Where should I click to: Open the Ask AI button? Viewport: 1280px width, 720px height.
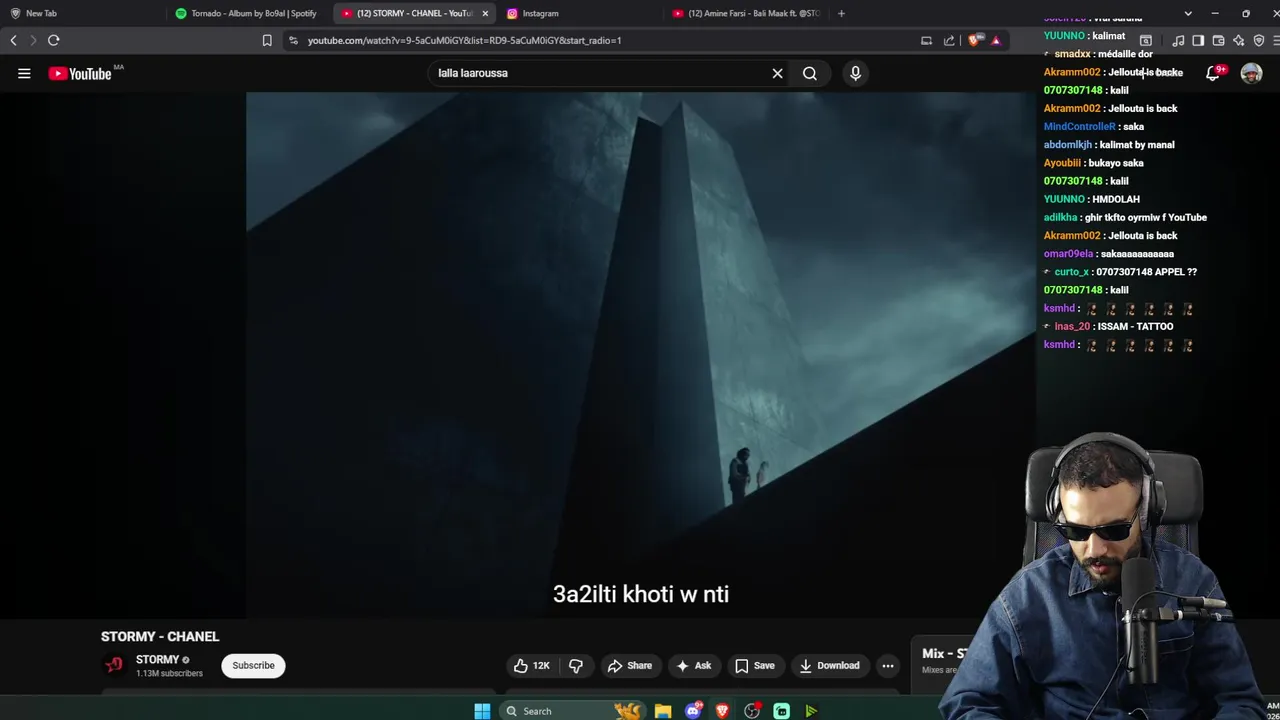[x=694, y=666]
